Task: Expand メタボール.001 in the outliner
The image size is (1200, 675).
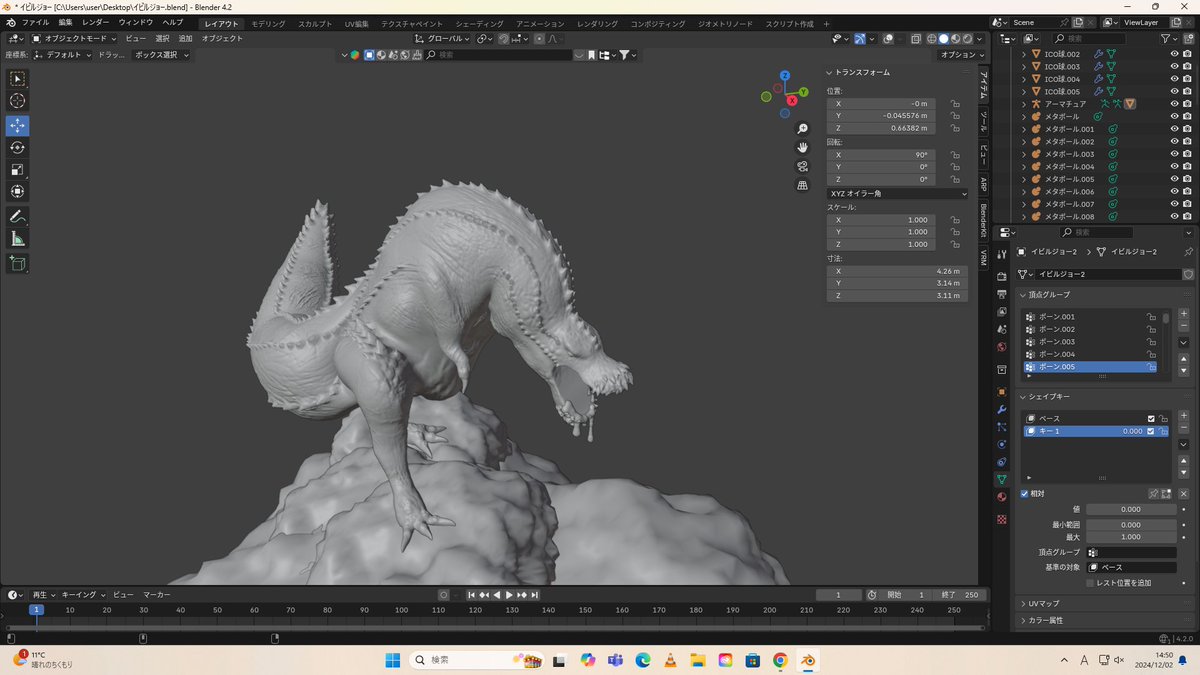Action: pyautogui.click(x=1024, y=129)
